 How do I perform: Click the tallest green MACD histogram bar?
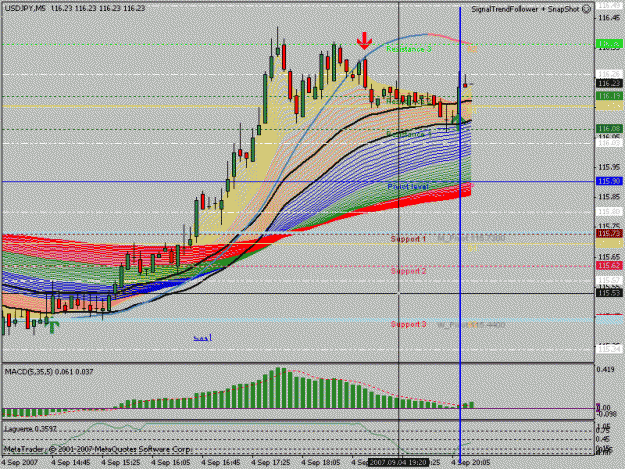[278, 388]
